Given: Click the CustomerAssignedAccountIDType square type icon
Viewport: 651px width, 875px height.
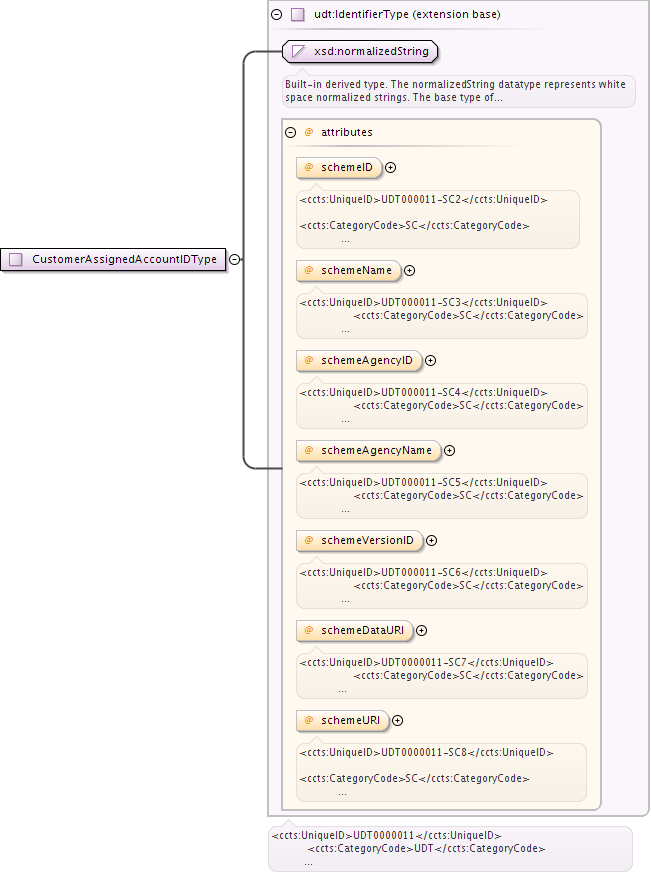Looking at the screenshot, I should tap(16, 259).
